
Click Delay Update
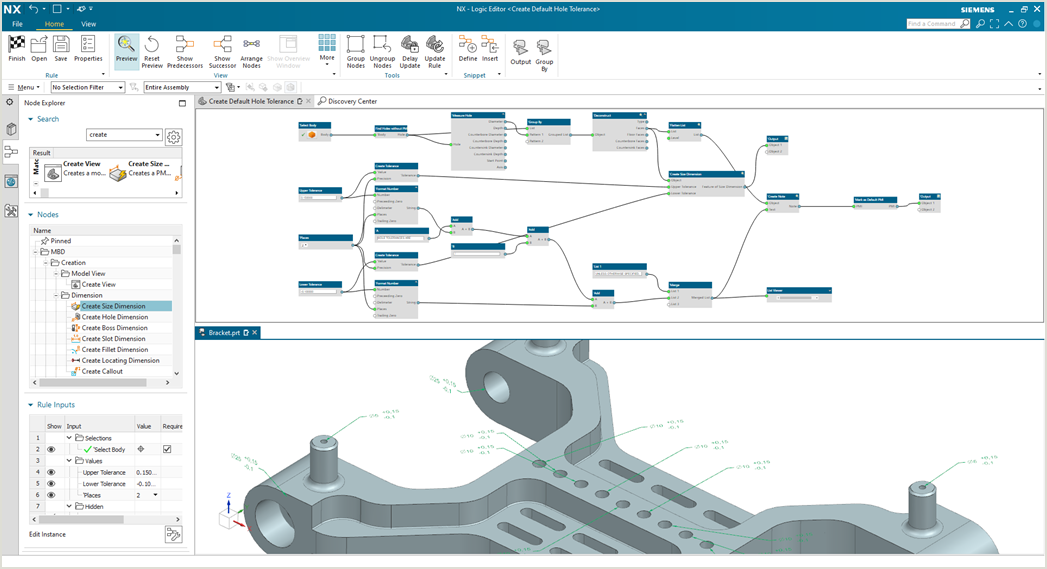click(x=410, y=51)
